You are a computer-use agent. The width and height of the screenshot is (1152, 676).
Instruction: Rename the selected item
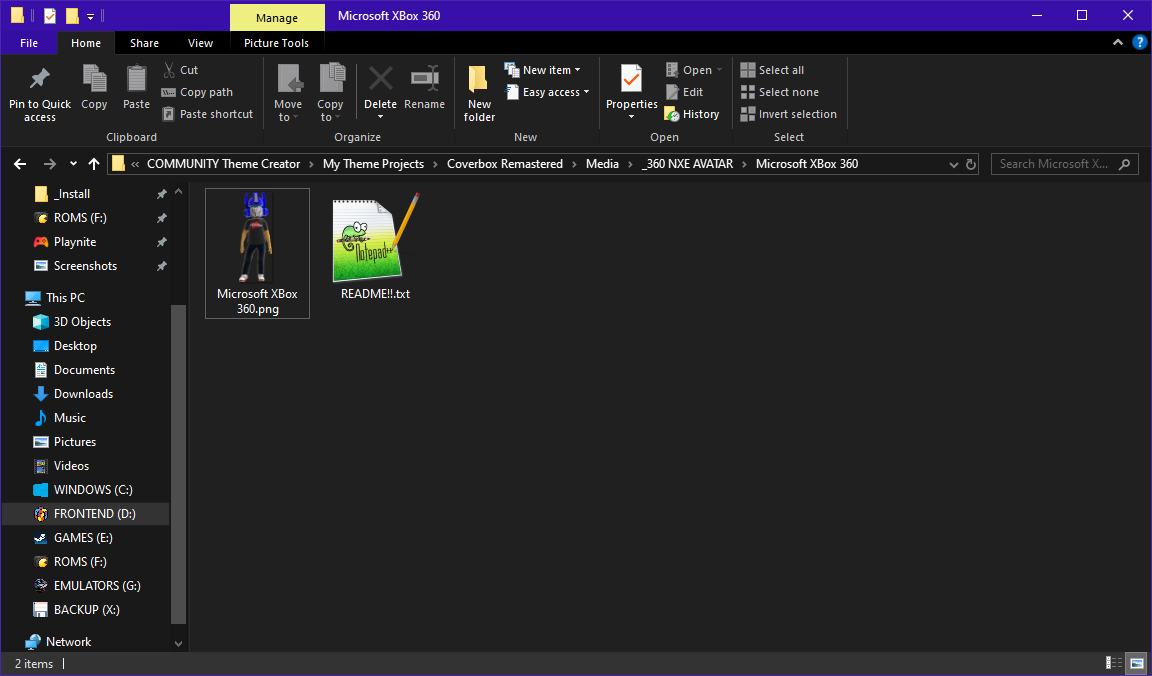424,88
